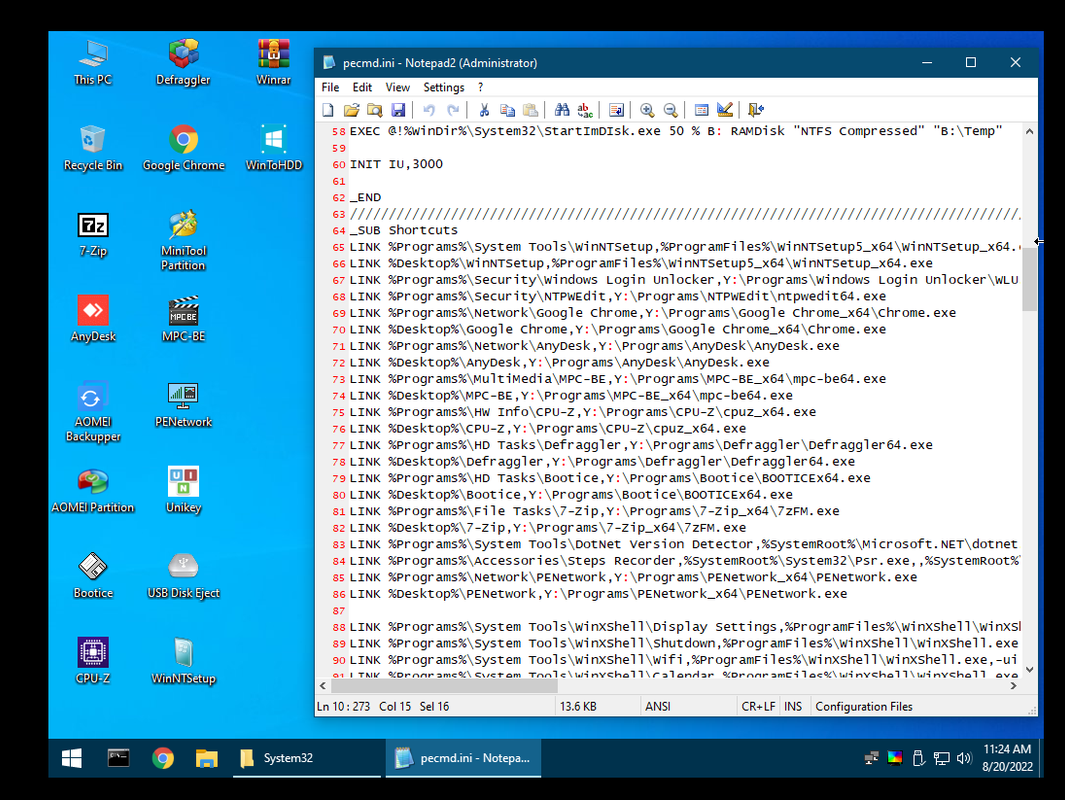Click the CPU-Z desktop icon
The width and height of the screenshot is (1065, 800).
93,661
